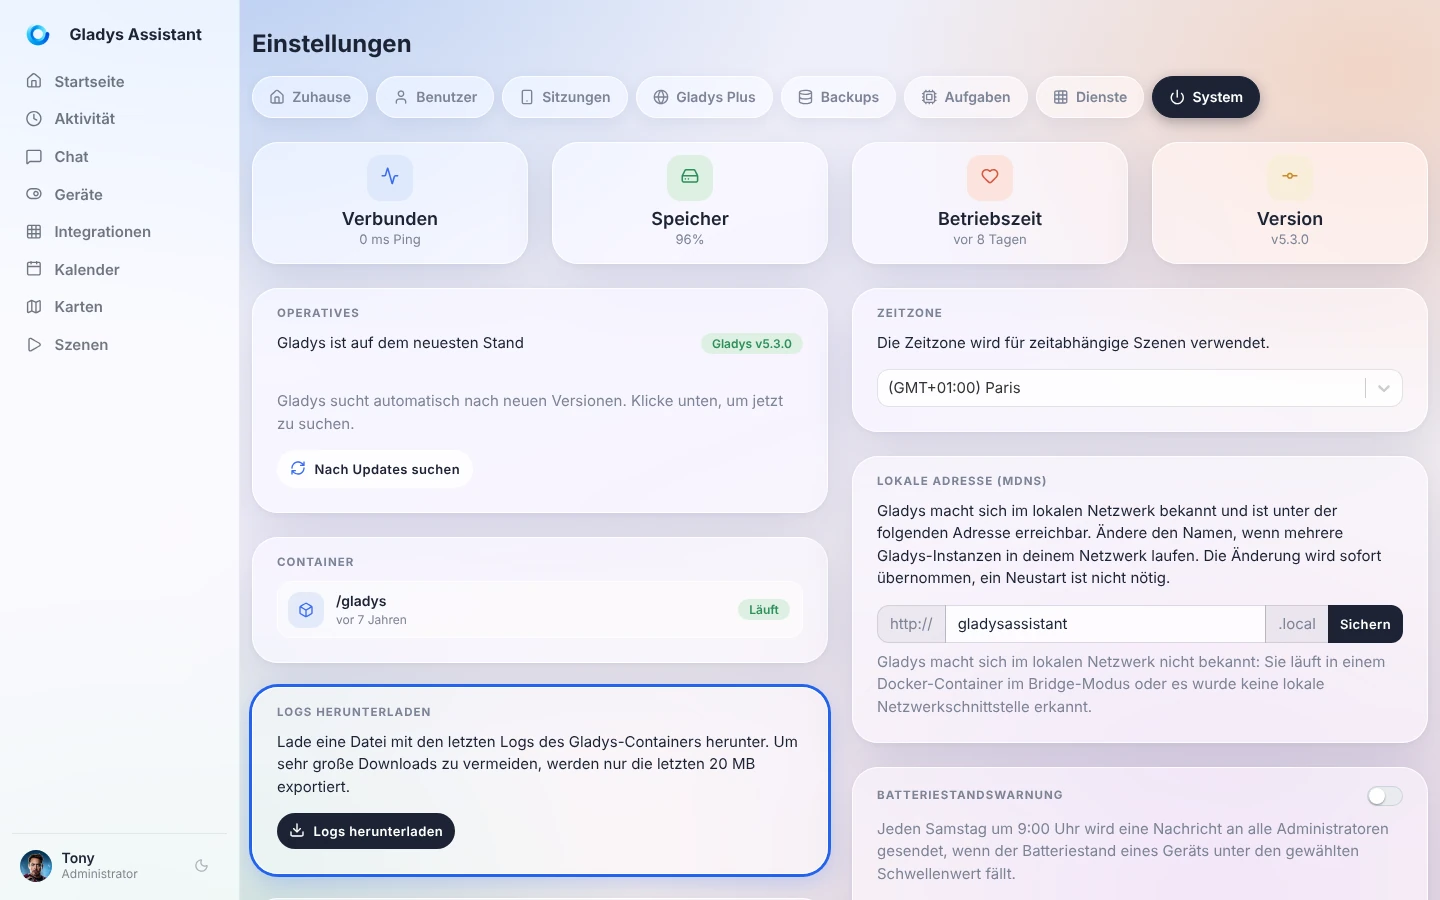Viewport: 1440px width, 900px height.
Task: Click the Szenen play icon
Action: click(34, 345)
